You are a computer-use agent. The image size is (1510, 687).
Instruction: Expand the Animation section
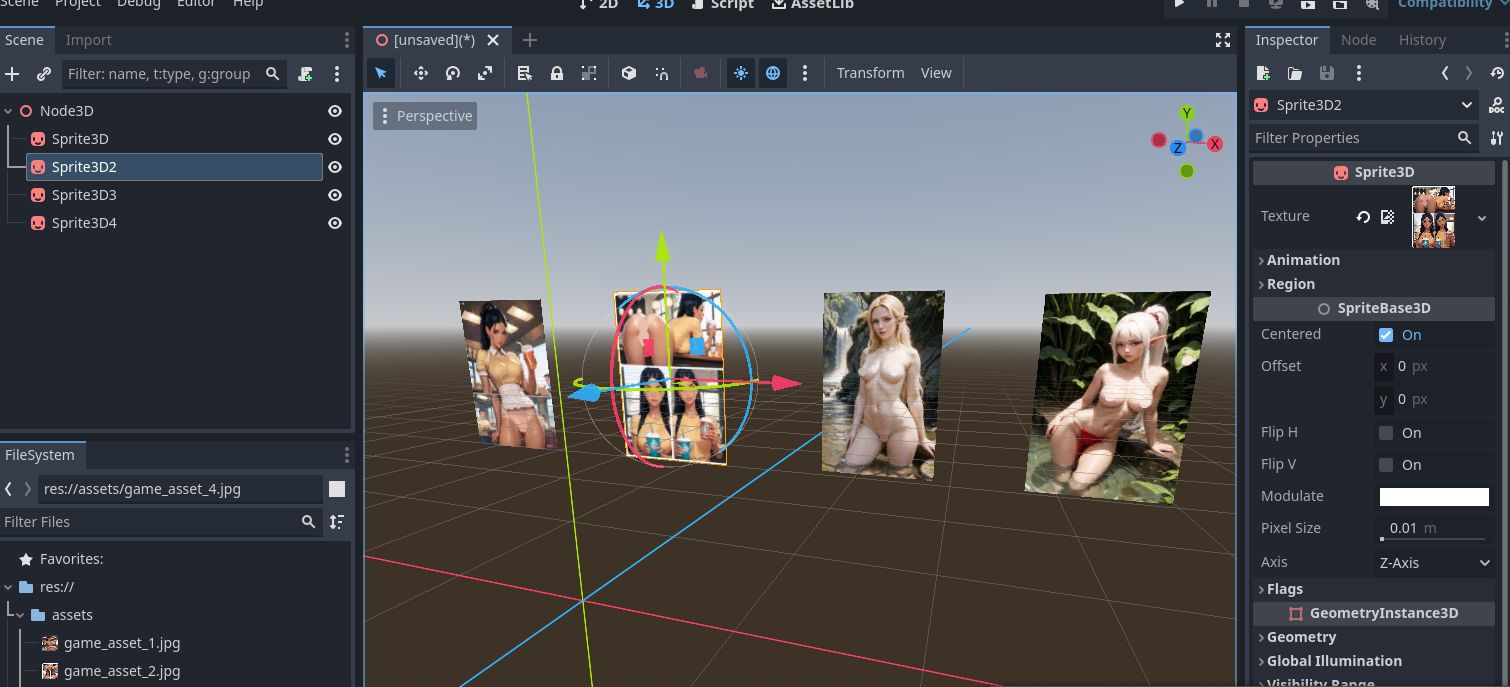click(x=1303, y=260)
